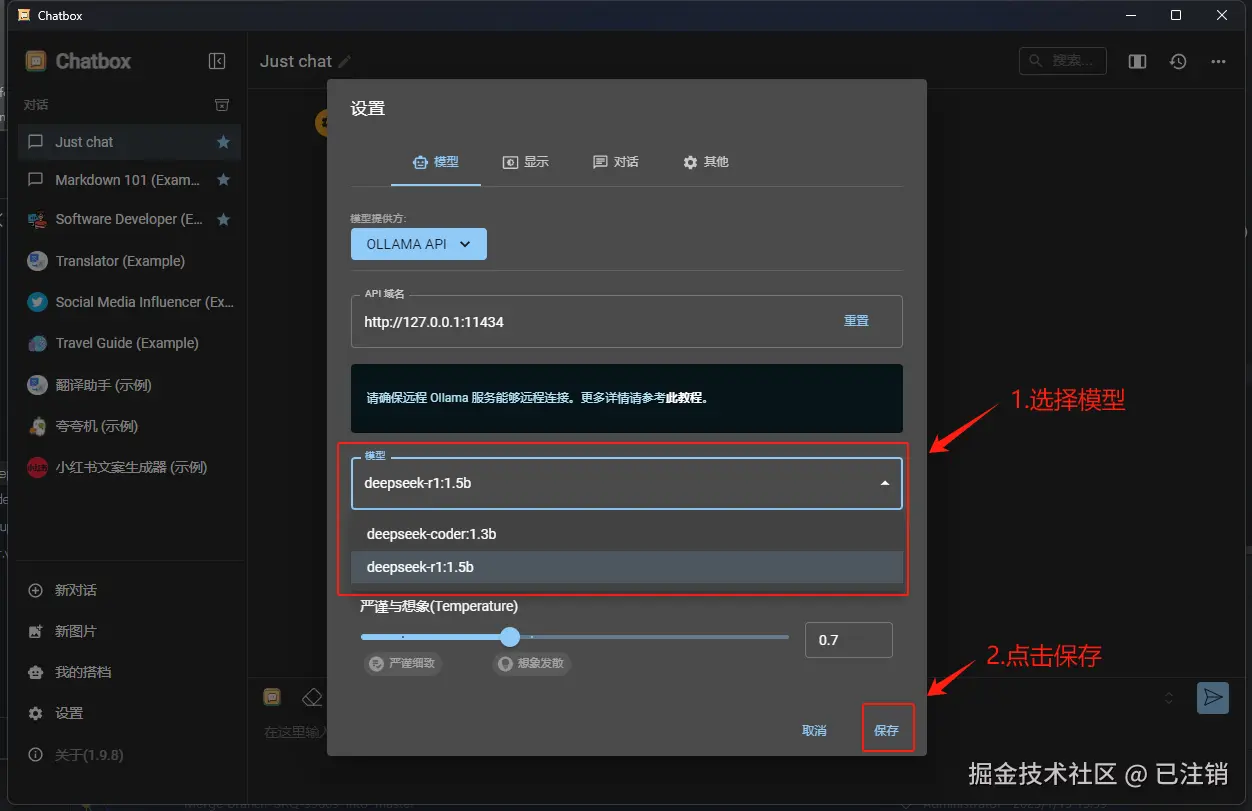Screen dimensions: 1252x811
Task: Switch to the 模型 settings tab
Action: click(436, 162)
